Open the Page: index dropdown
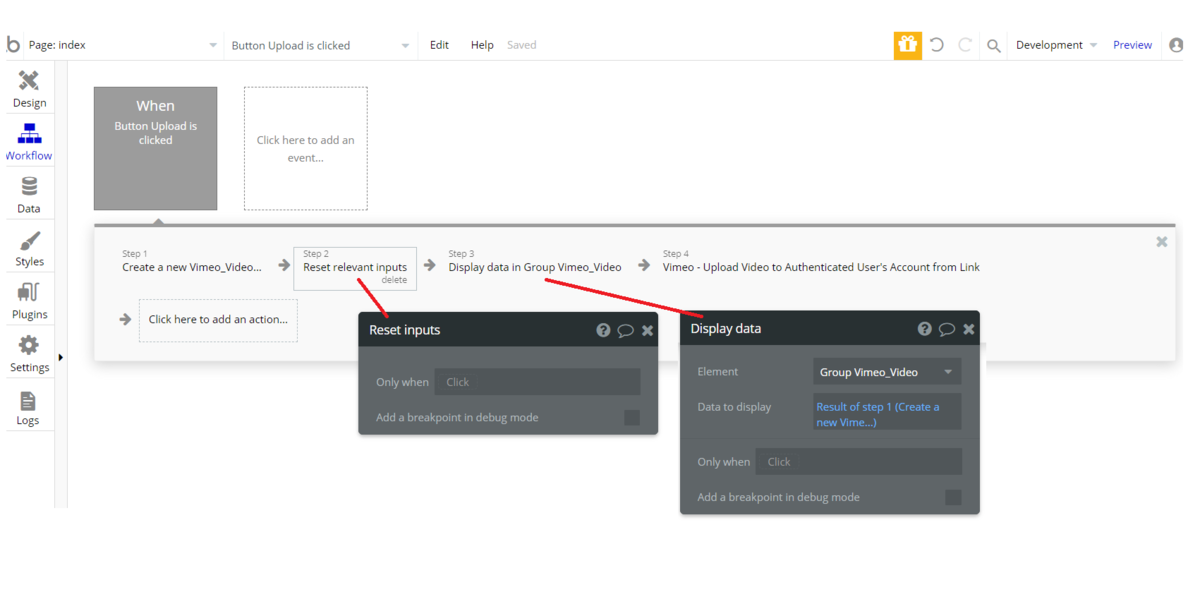The image size is (1200, 592). tap(122, 45)
